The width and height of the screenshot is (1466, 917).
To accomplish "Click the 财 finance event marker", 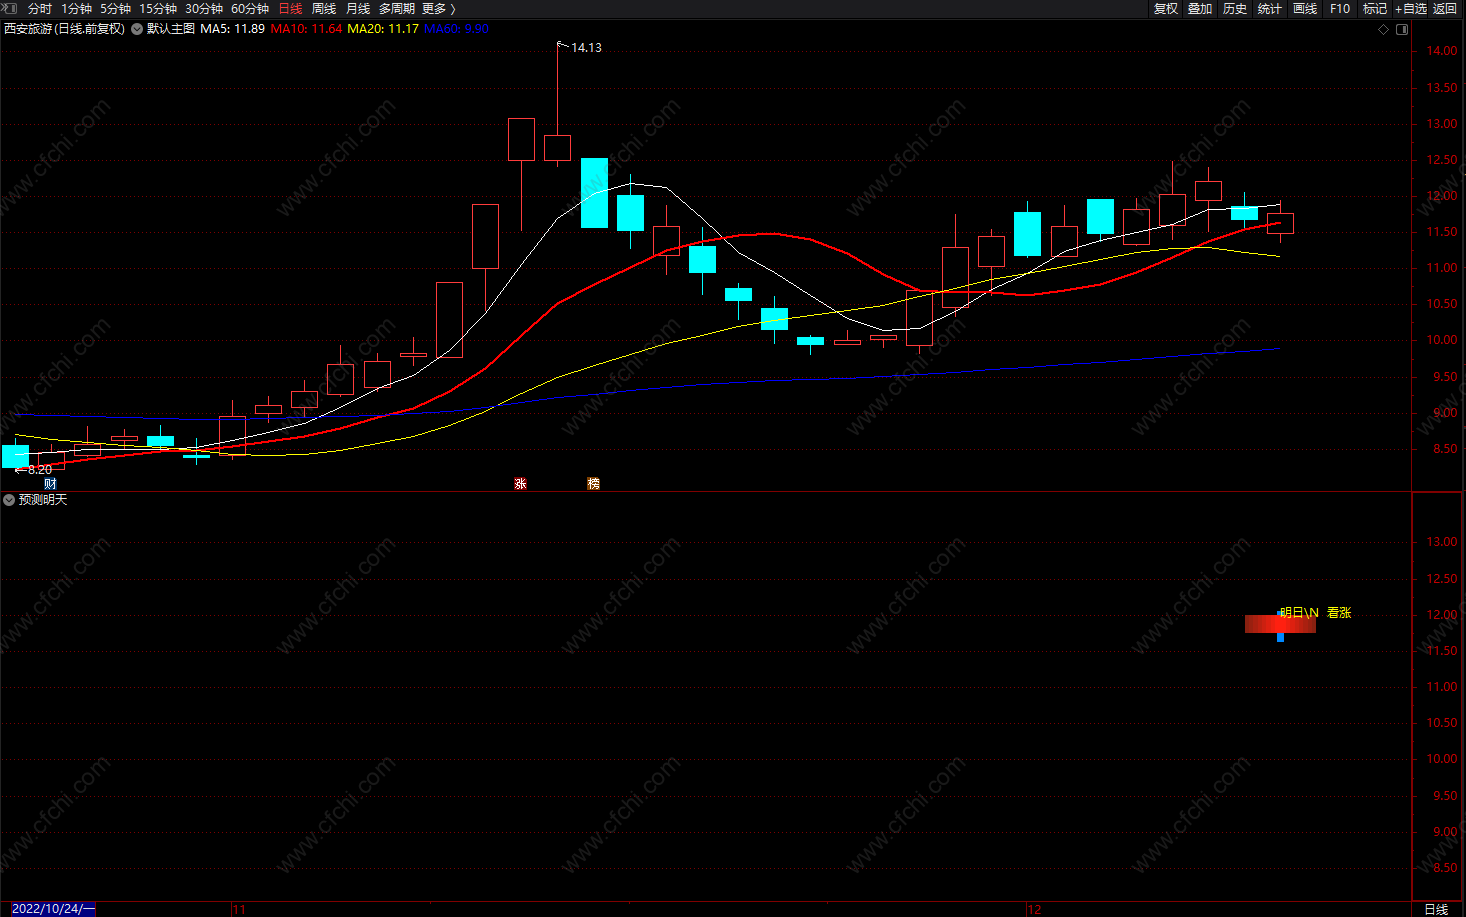I will pyautogui.click(x=50, y=484).
